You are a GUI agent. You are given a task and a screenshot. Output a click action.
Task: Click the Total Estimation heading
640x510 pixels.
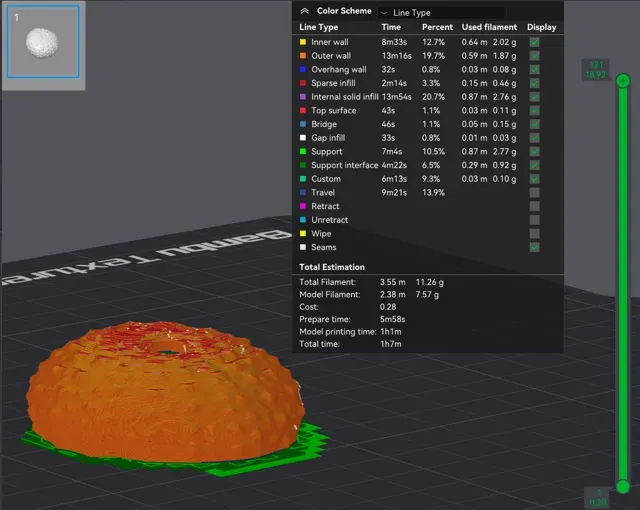(332, 267)
